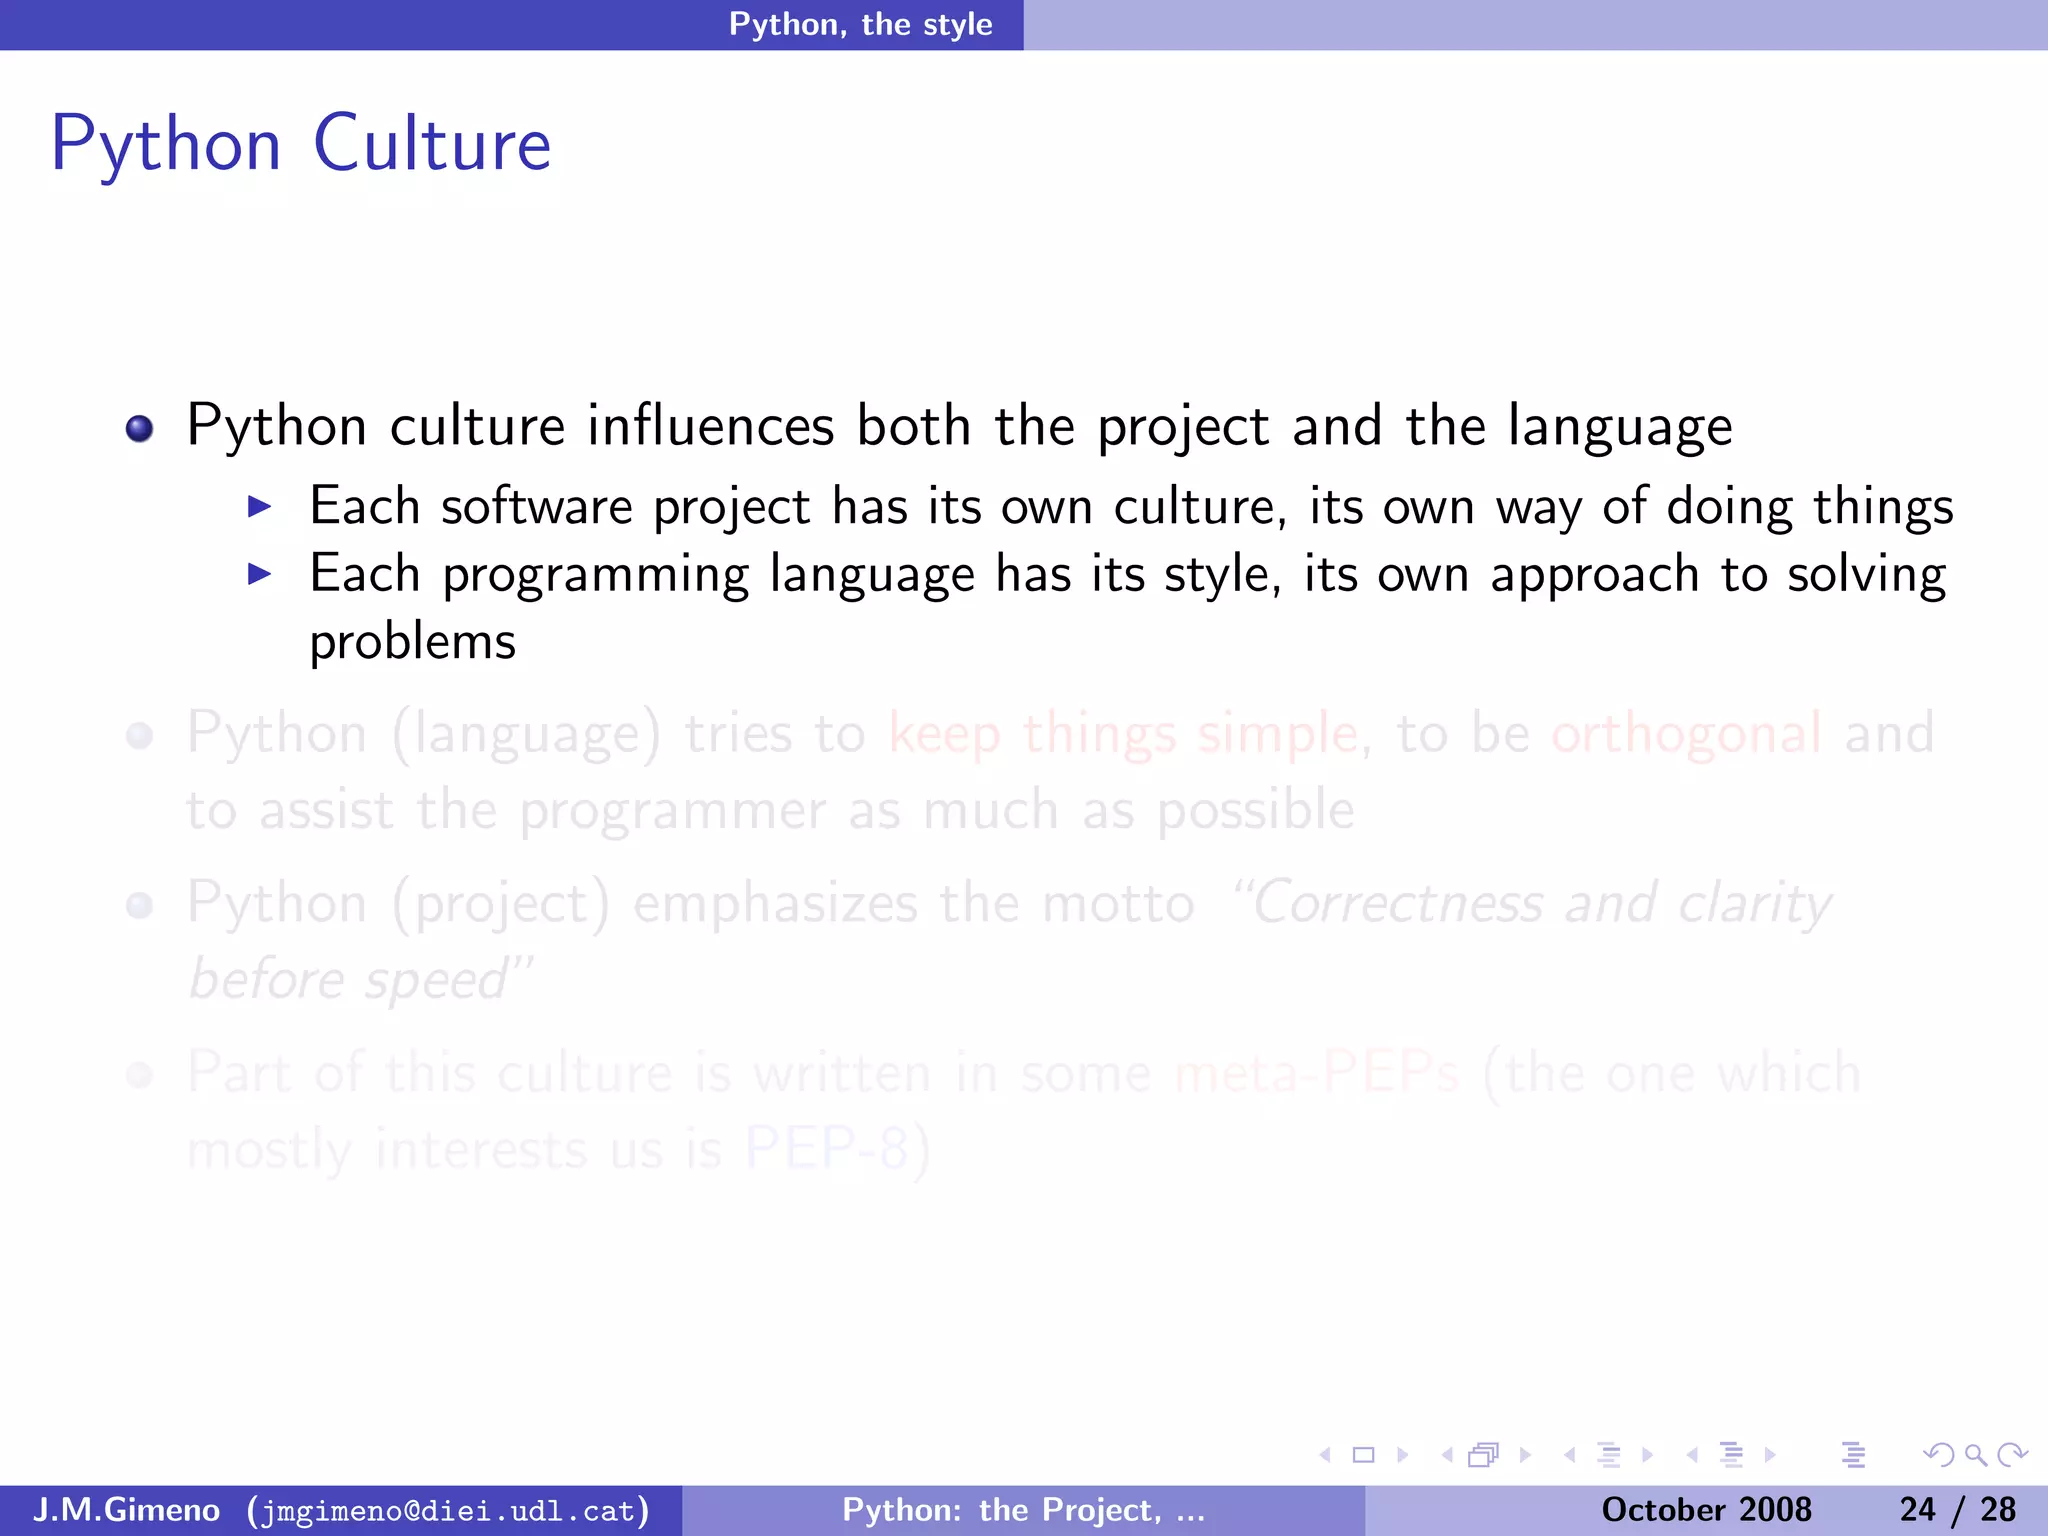Click the word 'problems' in second sub-bullet
This screenshot has width=2048, height=1536.
pos(412,642)
